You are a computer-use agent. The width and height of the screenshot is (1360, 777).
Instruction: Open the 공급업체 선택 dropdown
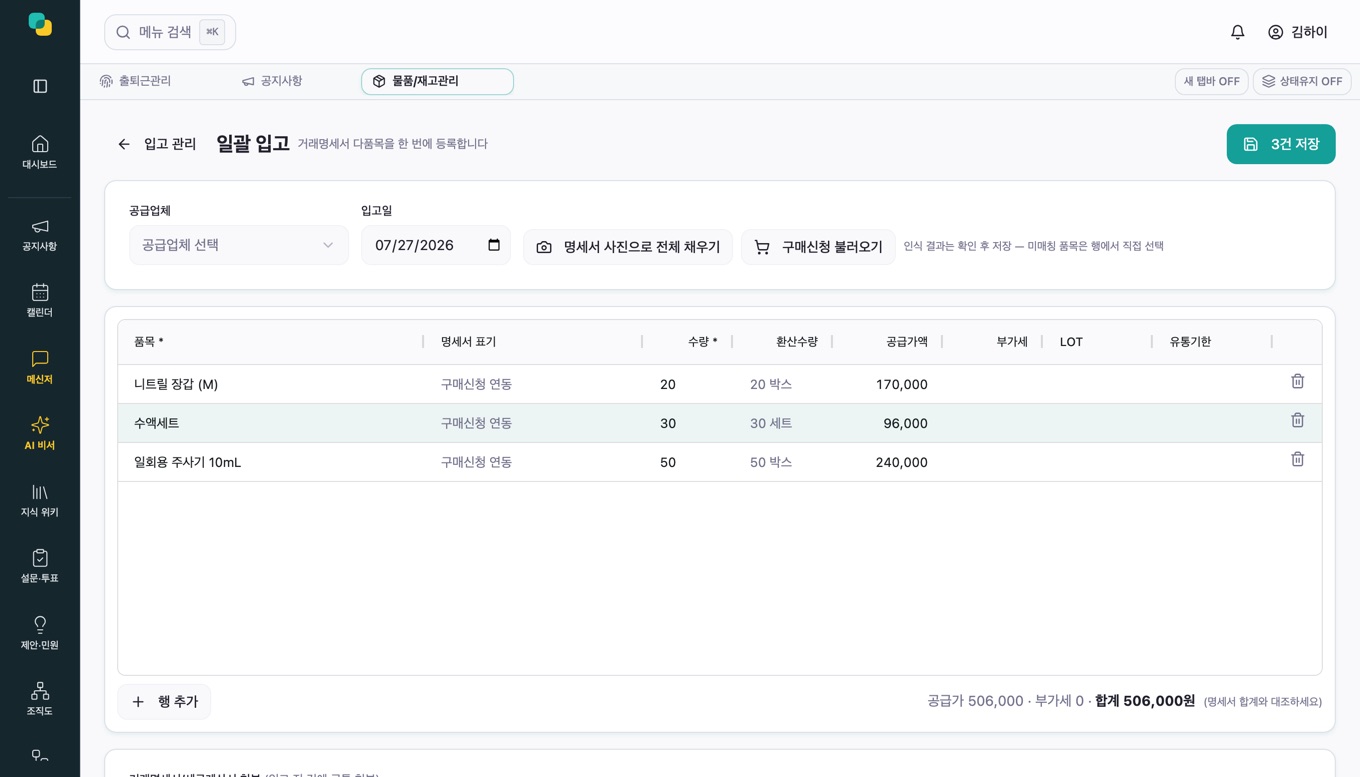tap(239, 245)
